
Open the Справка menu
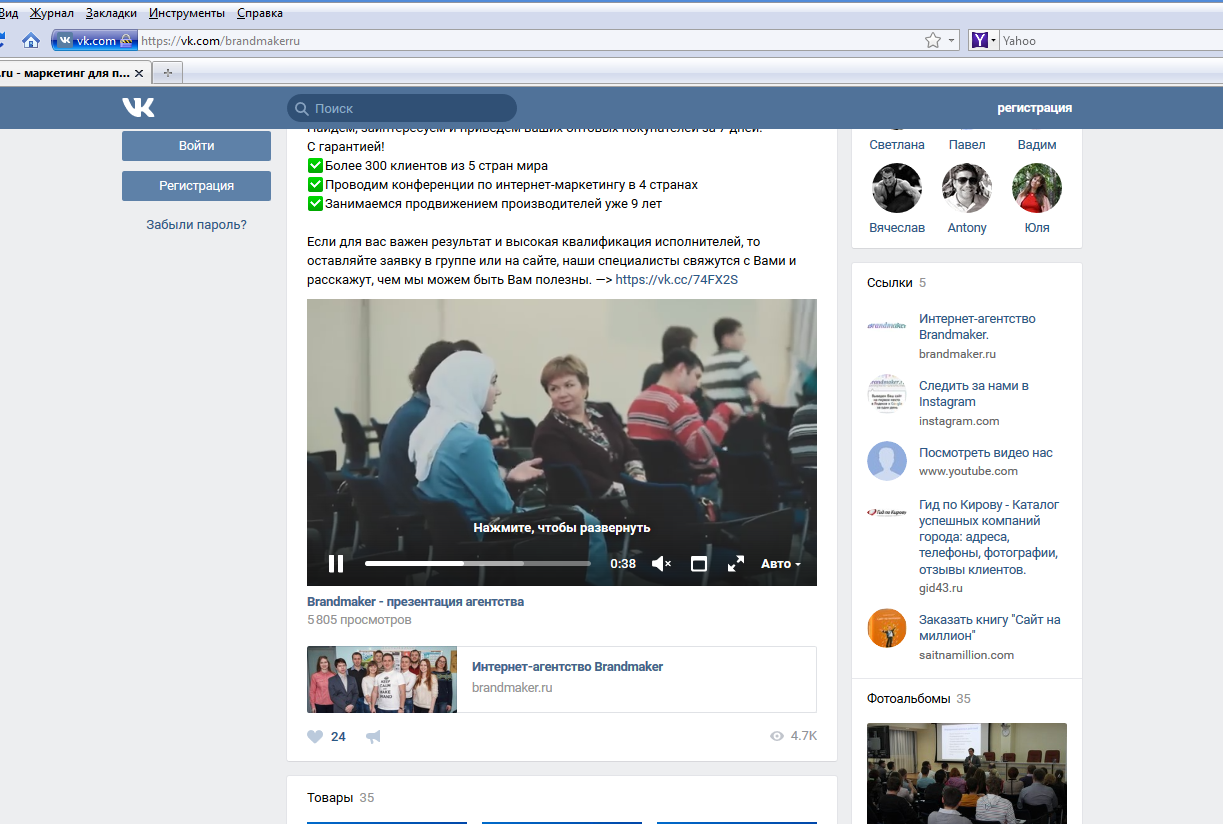260,13
